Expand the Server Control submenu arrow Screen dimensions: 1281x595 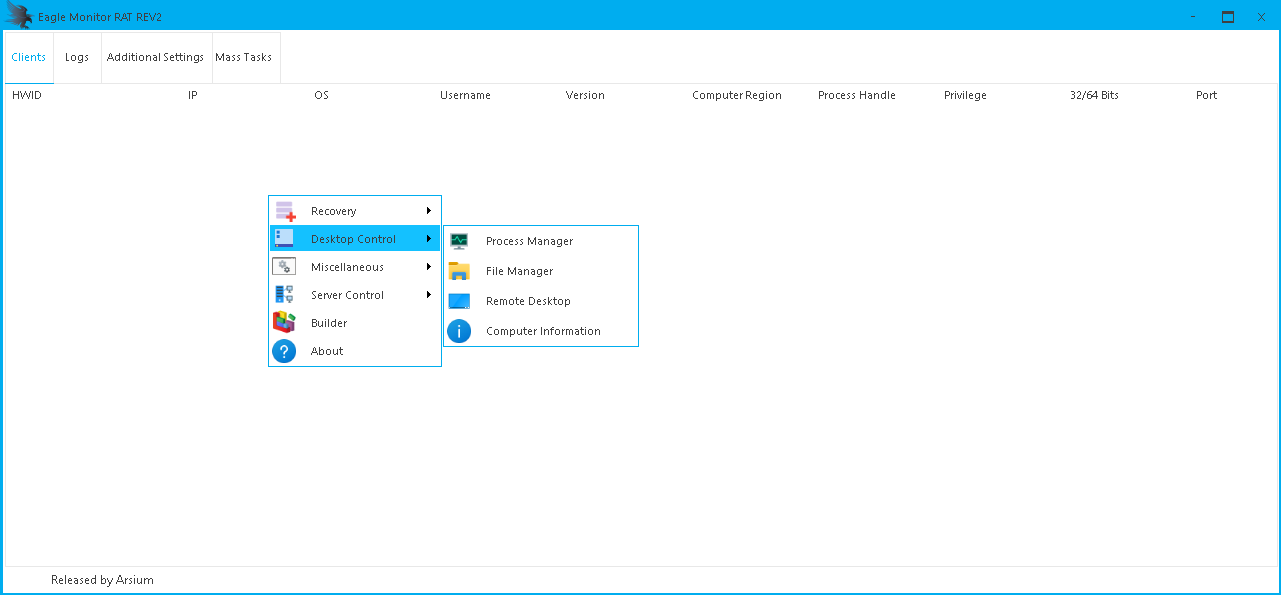pos(429,295)
